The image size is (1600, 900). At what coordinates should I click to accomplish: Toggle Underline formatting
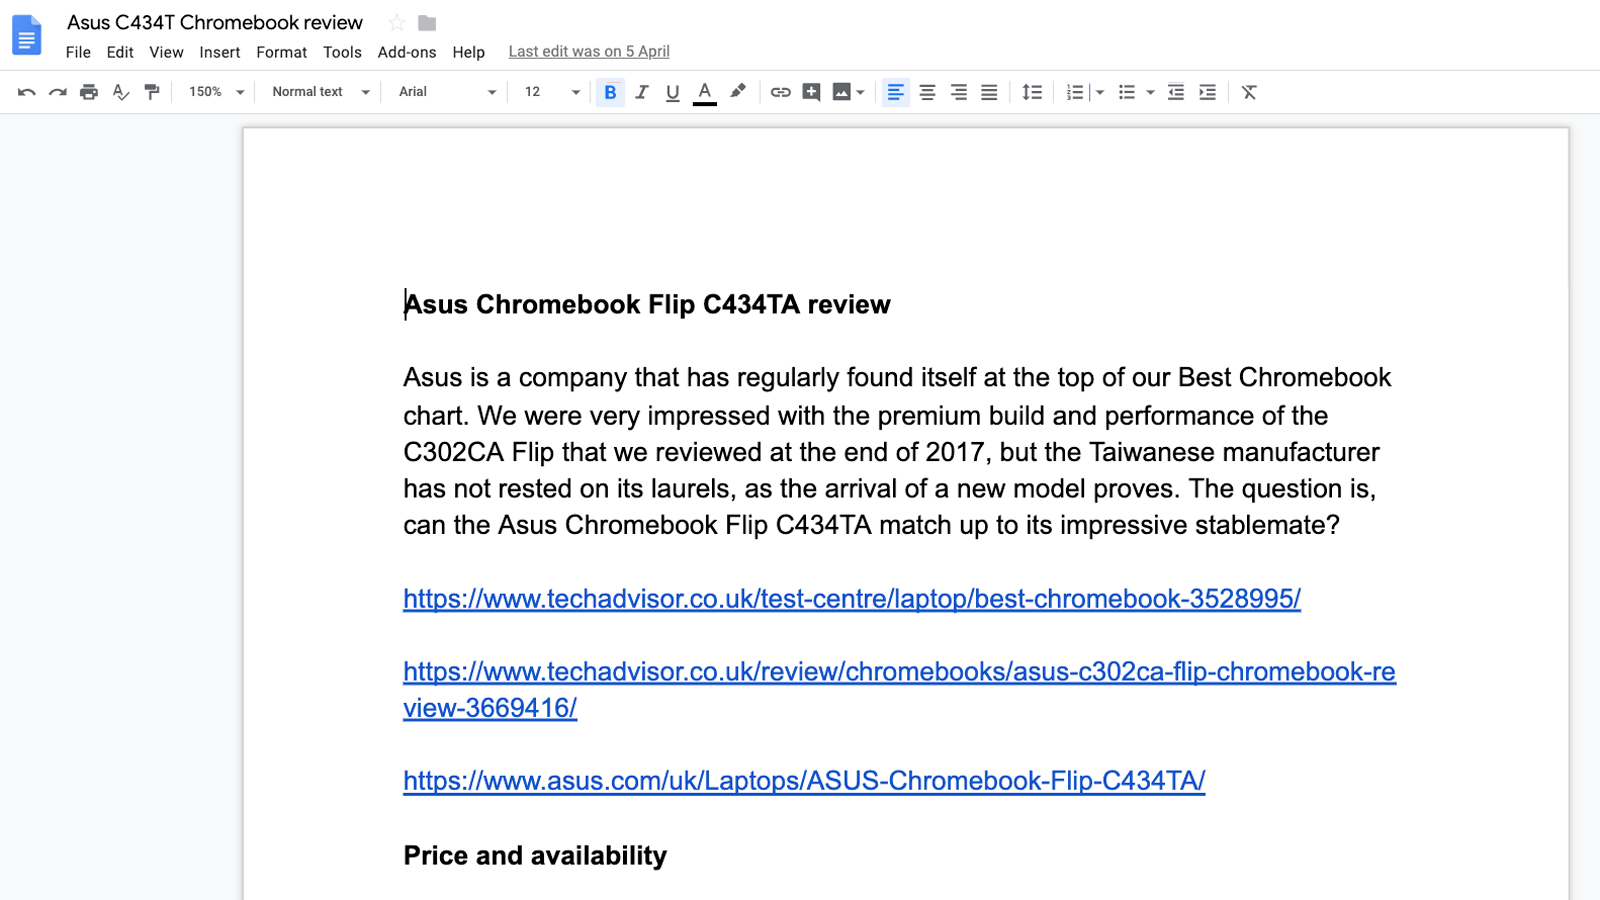tap(673, 92)
